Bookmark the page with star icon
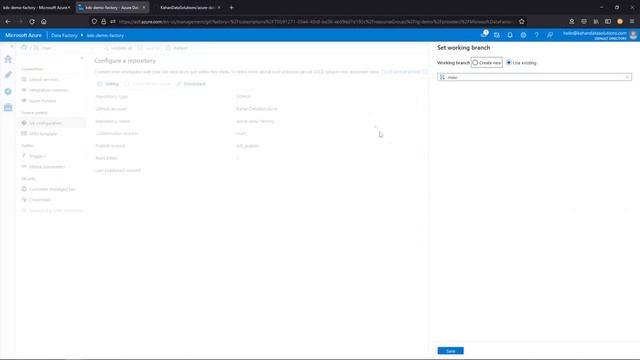The height and width of the screenshot is (360, 640). pyautogui.click(x=522, y=21)
